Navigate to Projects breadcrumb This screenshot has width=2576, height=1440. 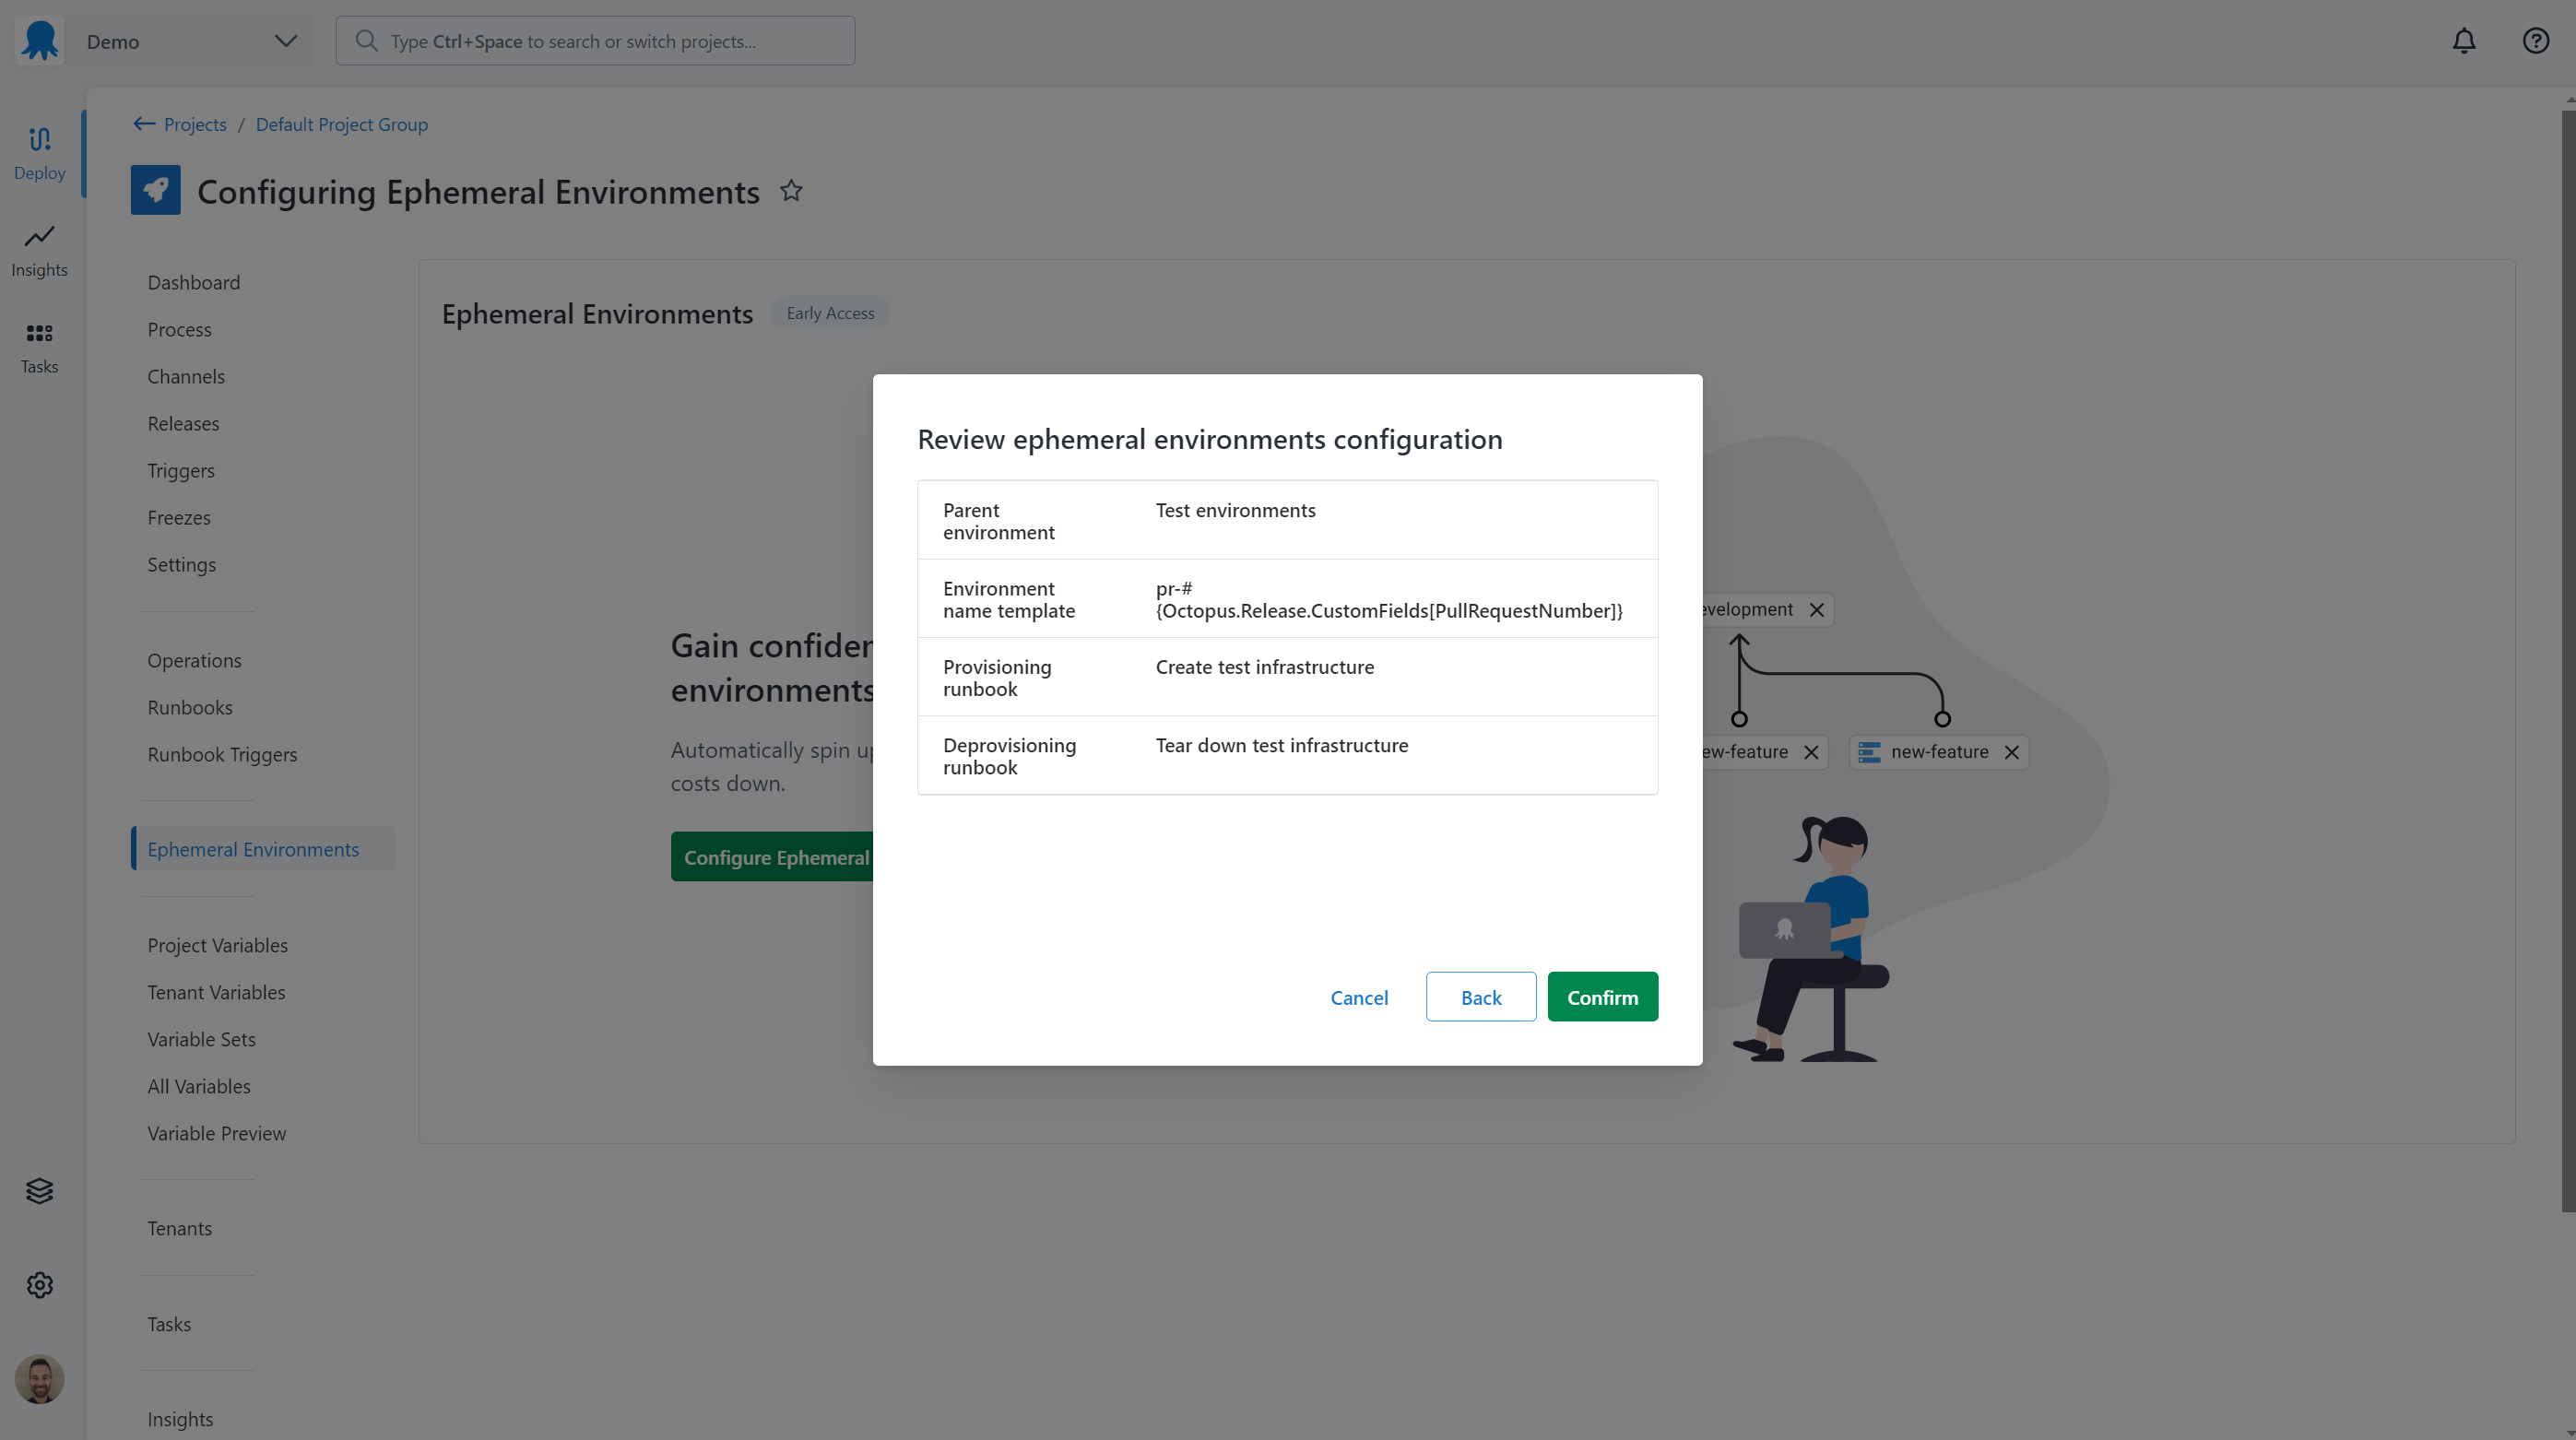[x=195, y=124]
